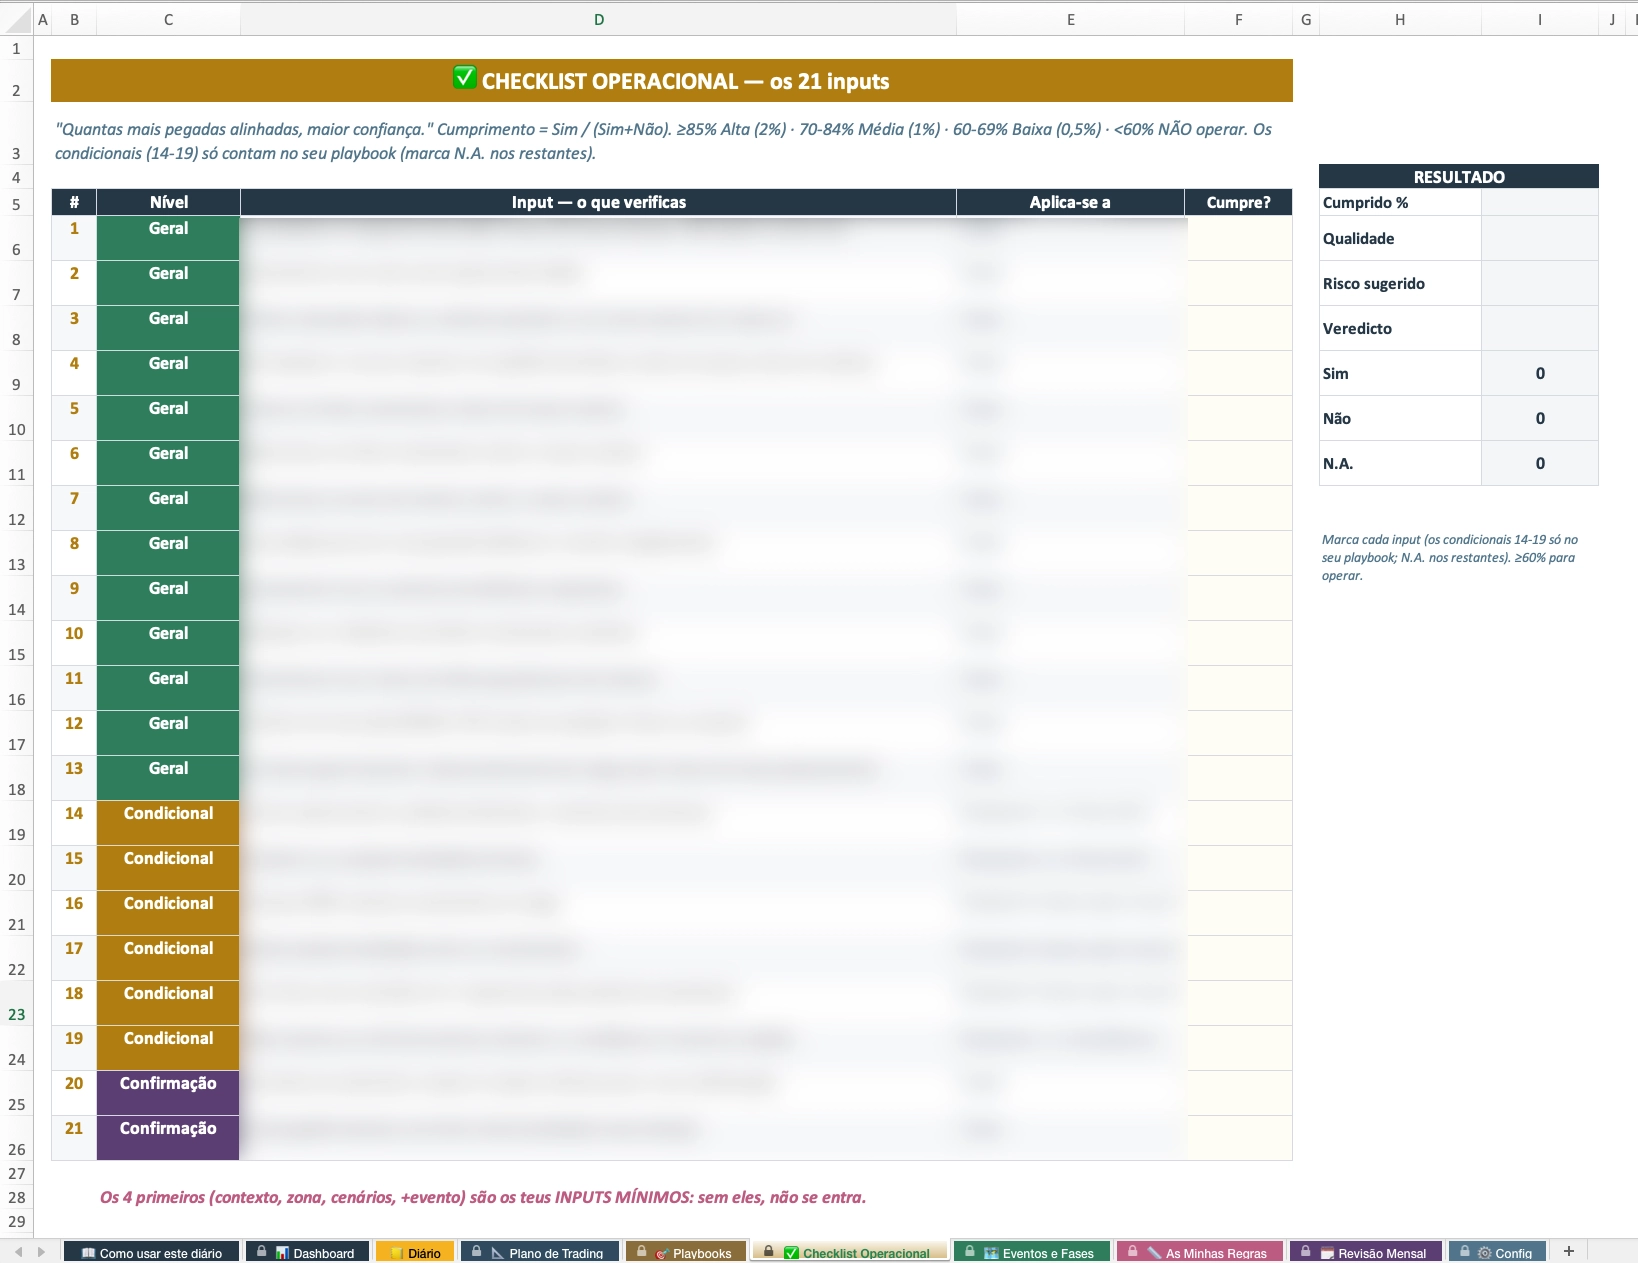Click lock icon on Dashboard tab
The image size is (1638, 1263).
pyautogui.click(x=262, y=1252)
